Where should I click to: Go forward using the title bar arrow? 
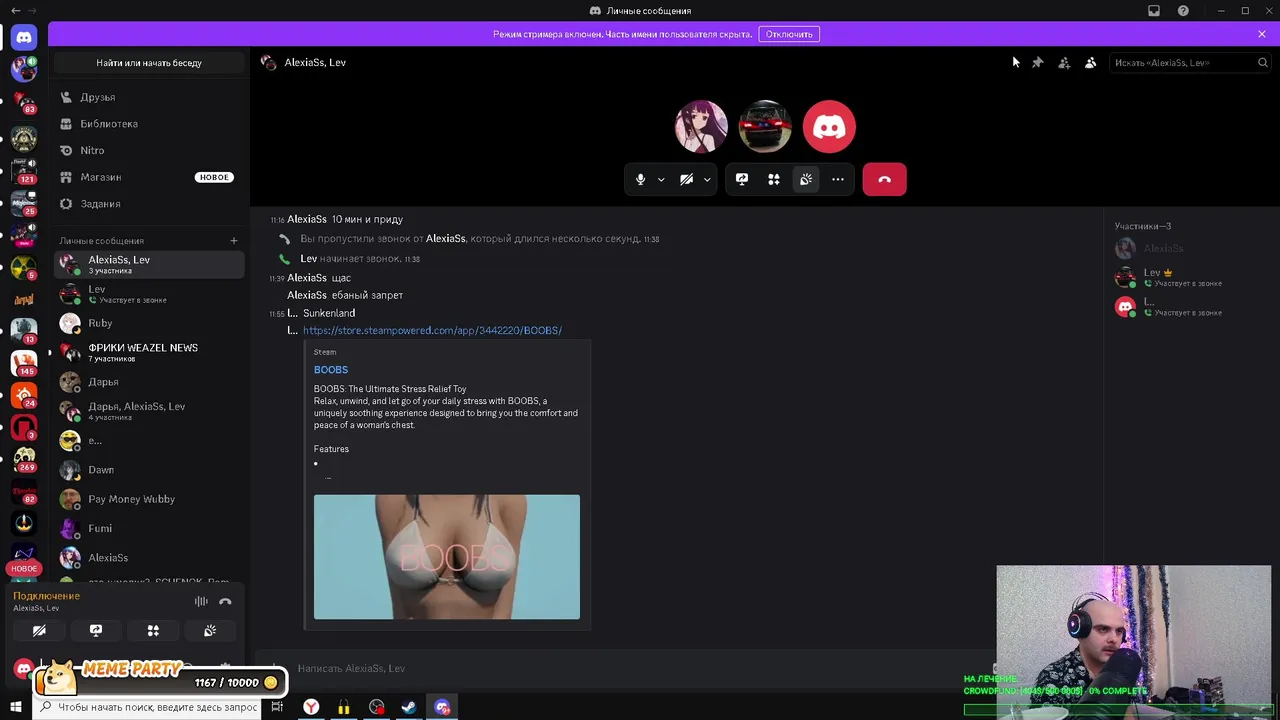click(x=34, y=11)
